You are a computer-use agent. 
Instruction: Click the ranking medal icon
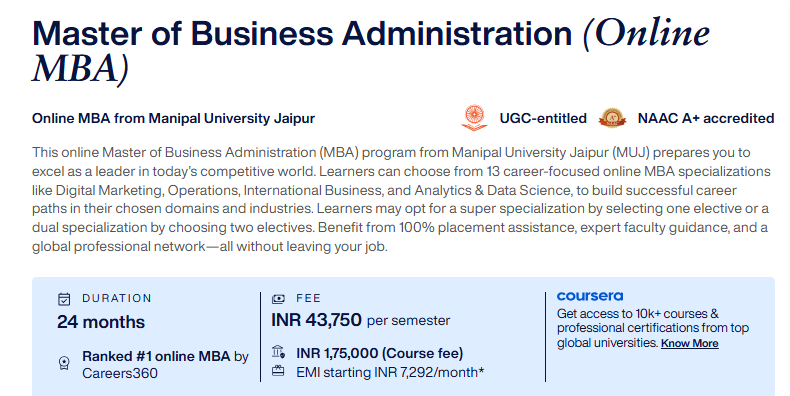click(x=64, y=363)
